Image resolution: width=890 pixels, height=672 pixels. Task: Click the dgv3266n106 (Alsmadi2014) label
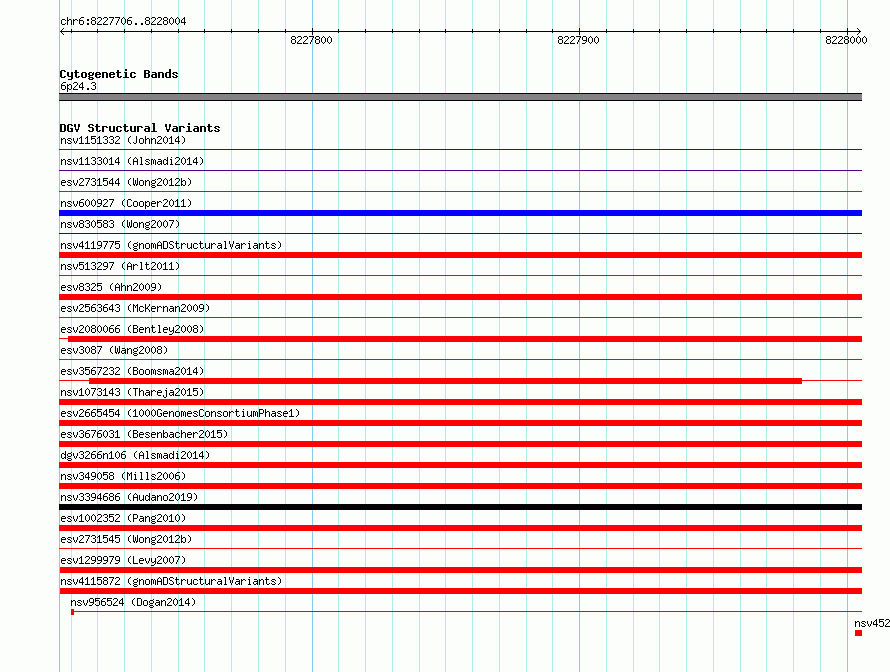click(135, 455)
